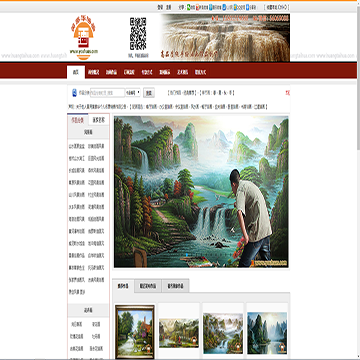Select the first active tab above thumbnails
Image resolution: width=360 pixels, height=360 pixels.
pyautogui.click(x=123, y=286)
